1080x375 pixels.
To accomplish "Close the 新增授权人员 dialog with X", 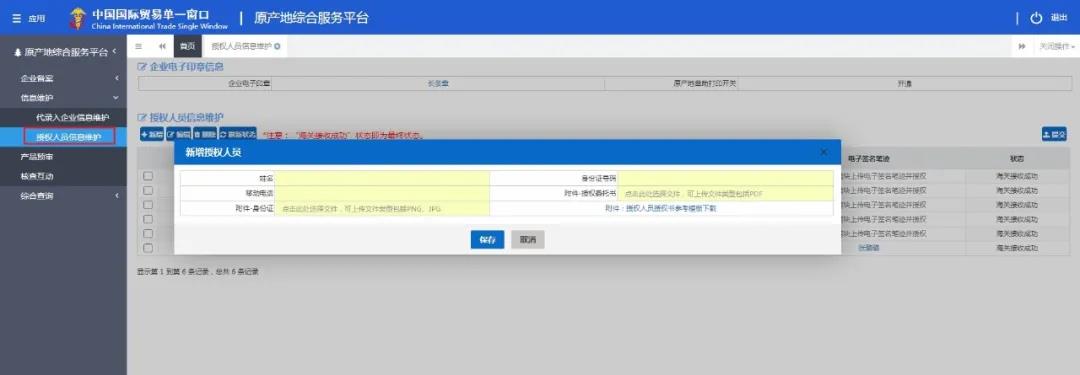I will pos(824,152).
